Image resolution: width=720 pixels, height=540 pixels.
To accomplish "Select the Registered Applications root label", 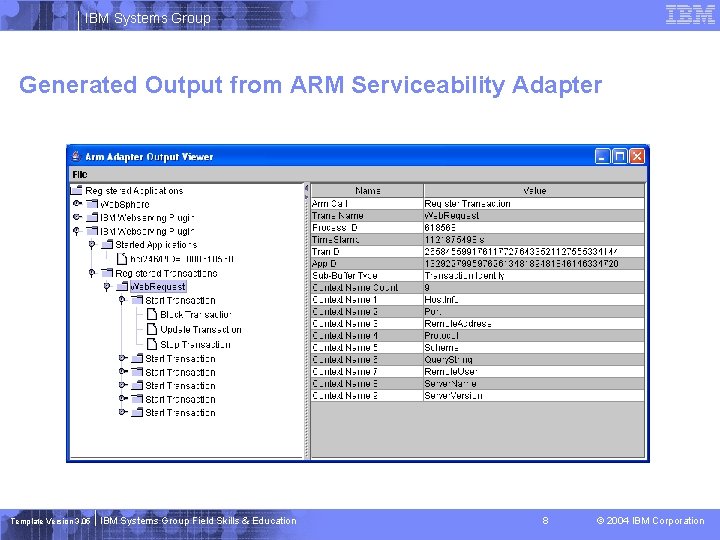I will coord(134,190).
